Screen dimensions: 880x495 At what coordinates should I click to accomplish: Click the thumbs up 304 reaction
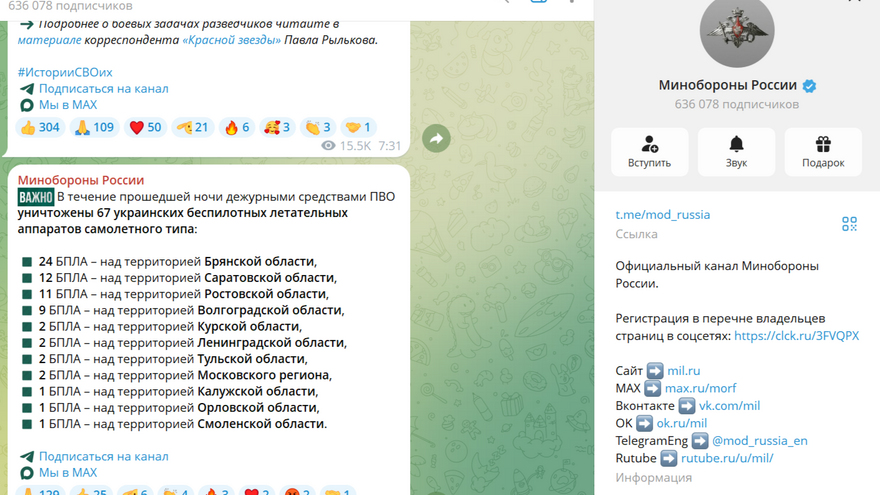point(40,127)
